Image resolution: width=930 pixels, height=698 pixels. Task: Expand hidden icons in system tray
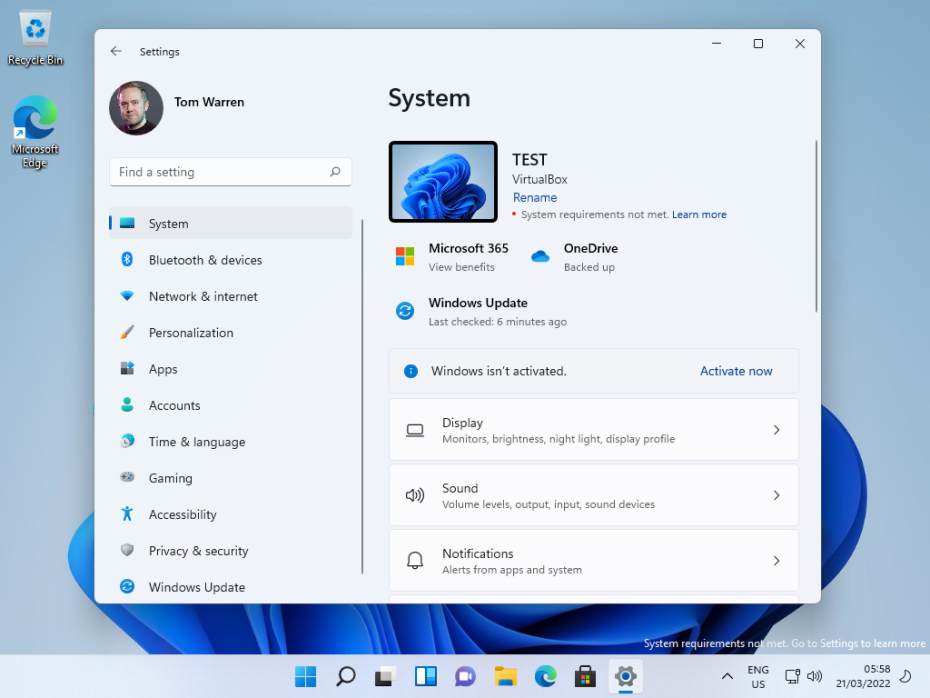727,676
